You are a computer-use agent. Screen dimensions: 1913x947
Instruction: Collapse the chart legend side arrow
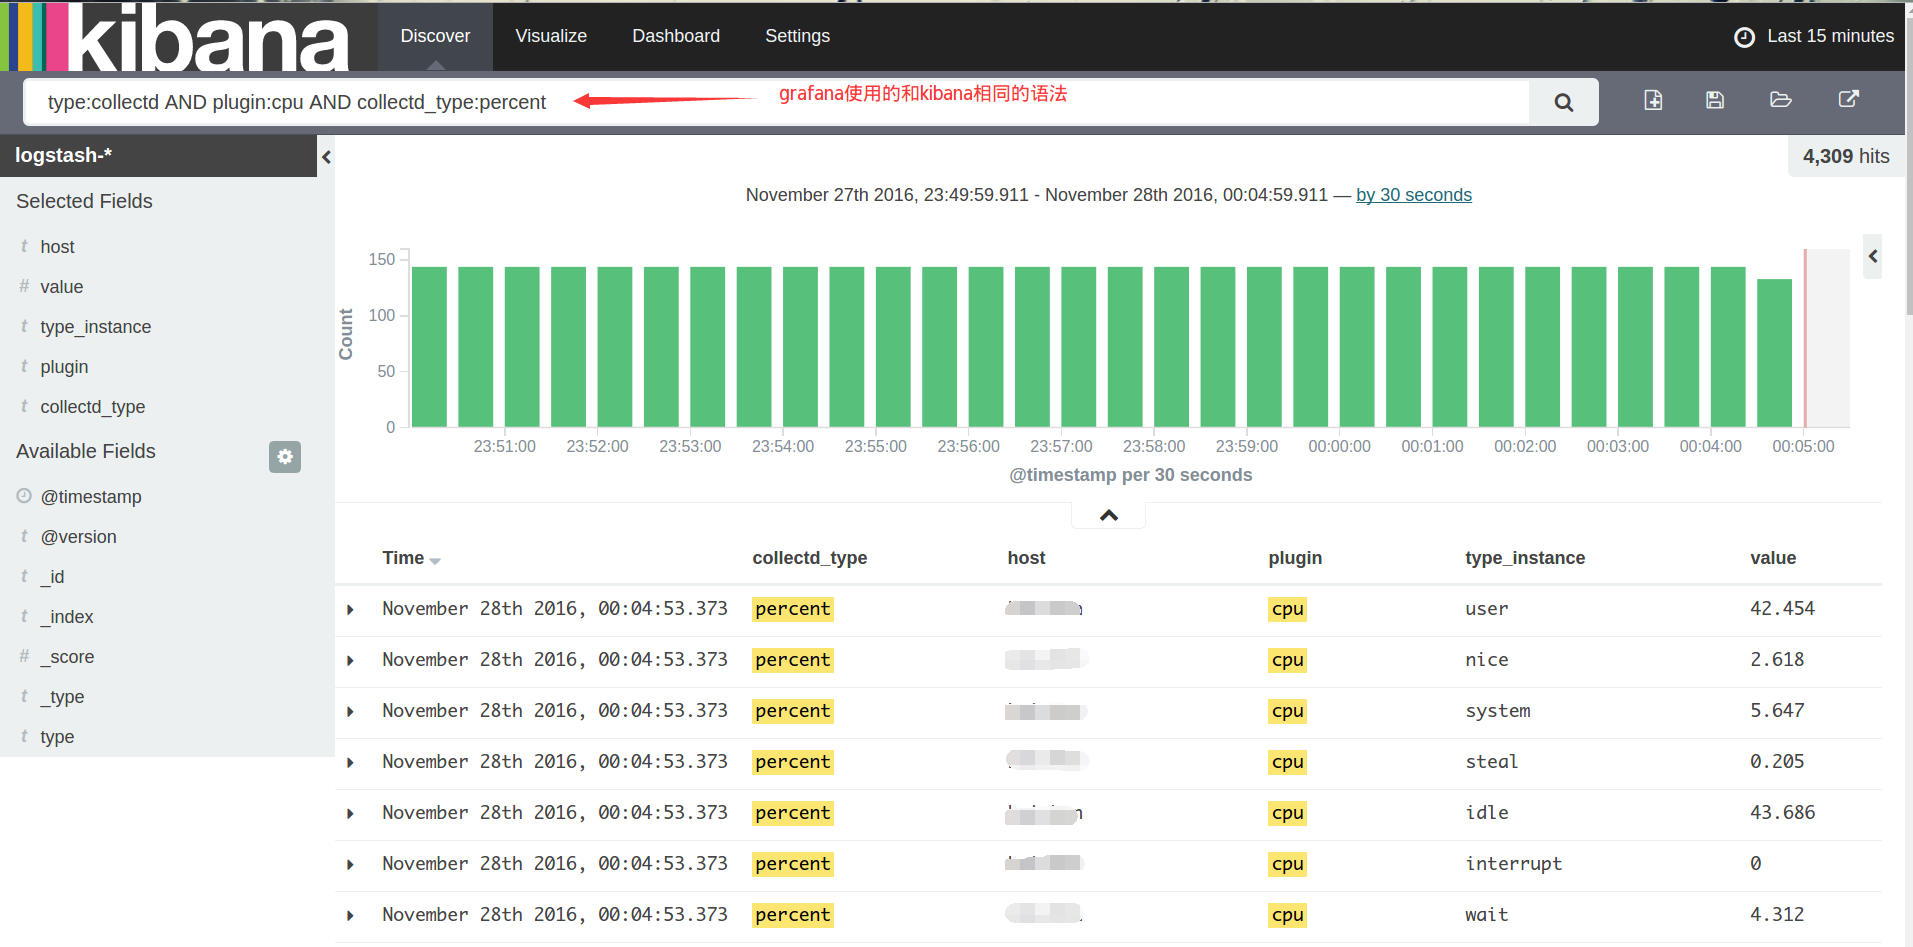tap(1872, 257)
